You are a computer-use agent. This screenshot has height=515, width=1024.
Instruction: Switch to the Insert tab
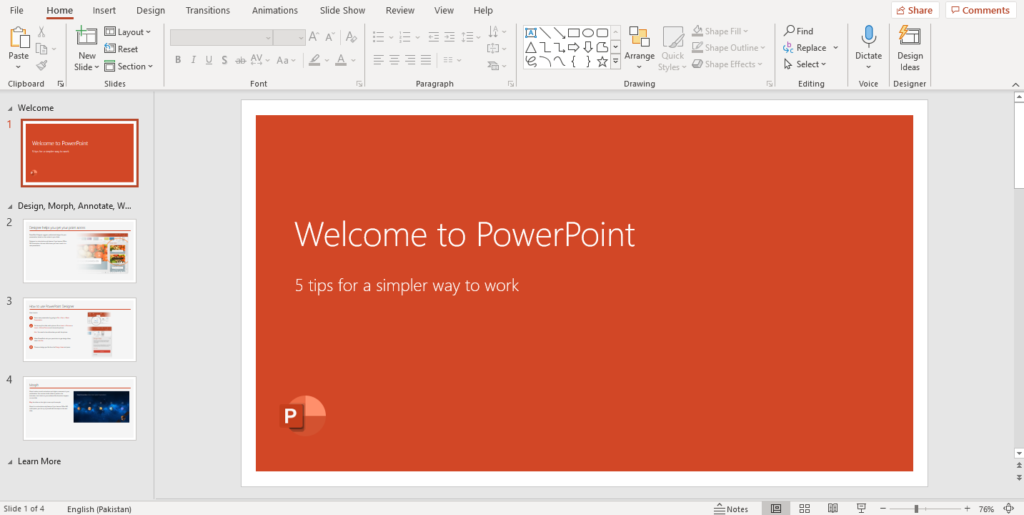[104, 10]
